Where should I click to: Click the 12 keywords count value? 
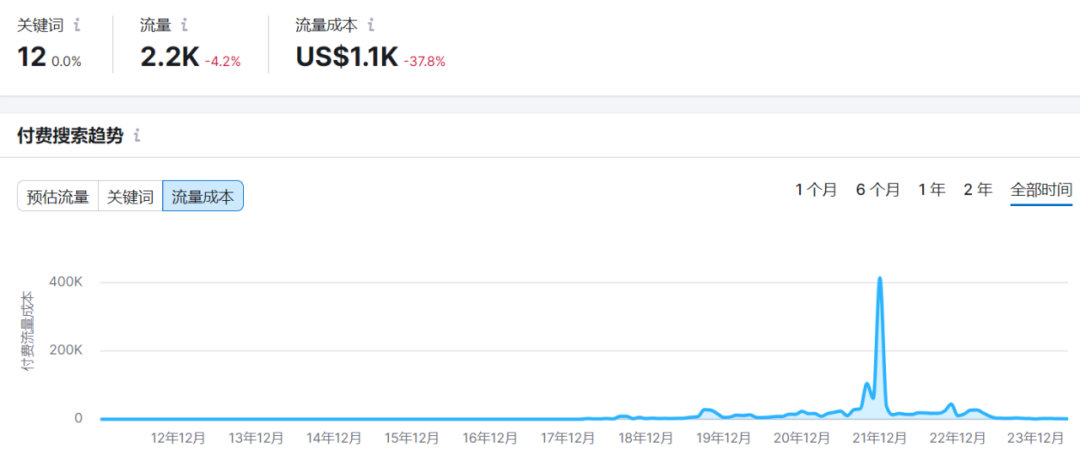(x=32, y=58)
